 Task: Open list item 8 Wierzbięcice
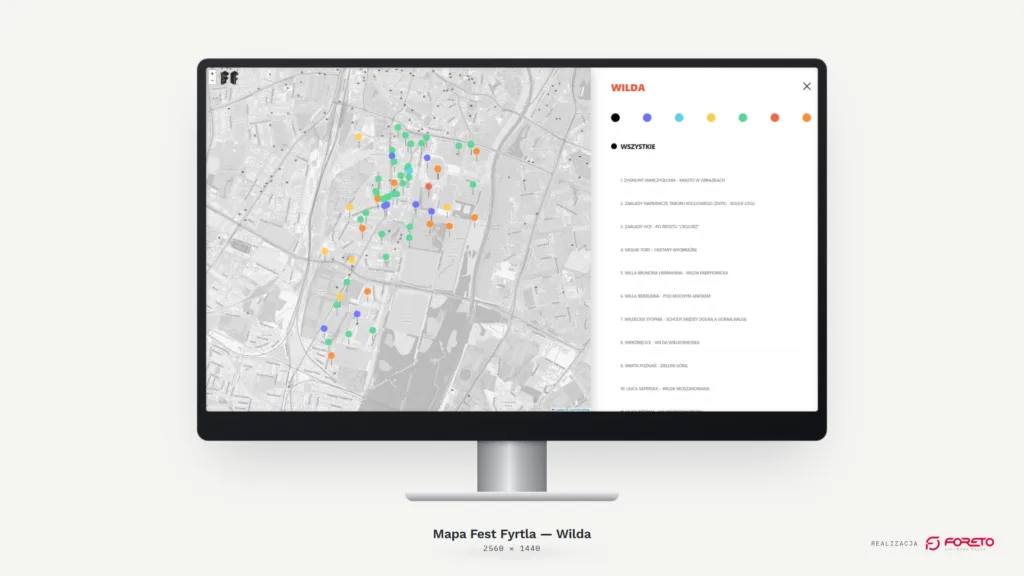tap(660, 343)
